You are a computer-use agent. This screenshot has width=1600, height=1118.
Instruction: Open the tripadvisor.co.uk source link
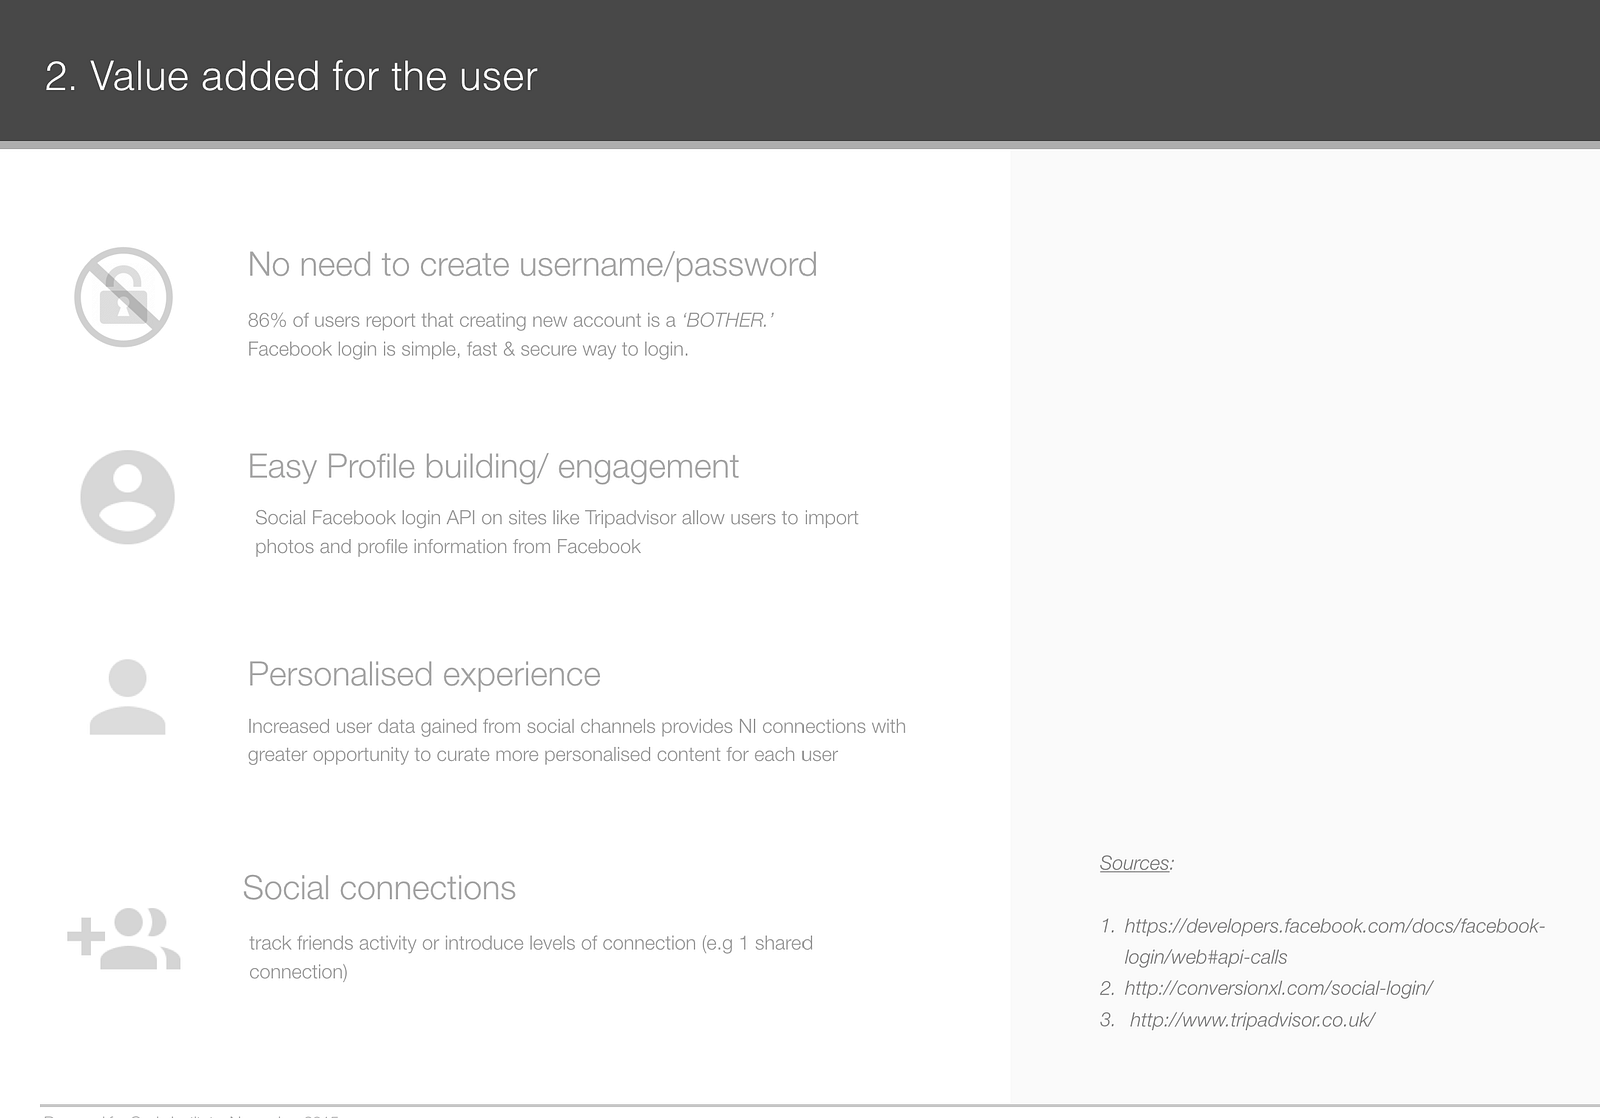(x=1252, y=1020)
